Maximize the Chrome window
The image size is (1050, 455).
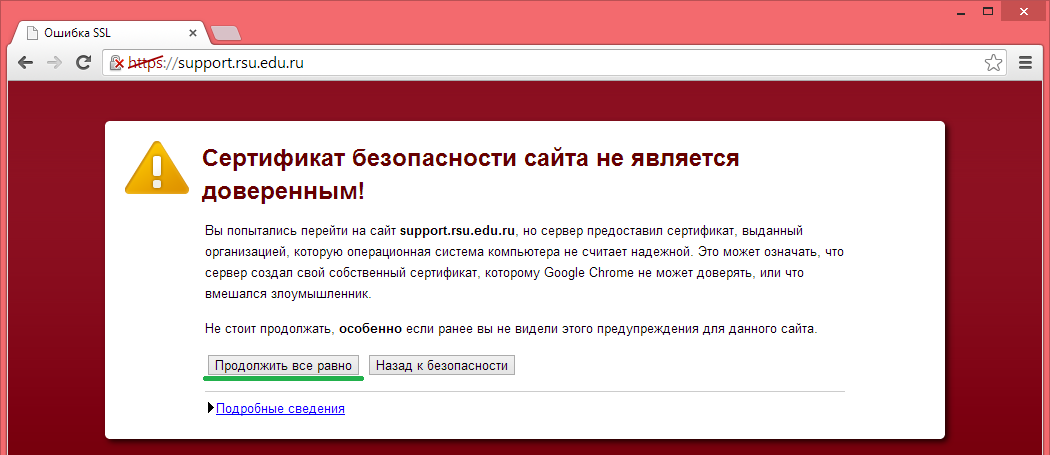pos(988,11)
